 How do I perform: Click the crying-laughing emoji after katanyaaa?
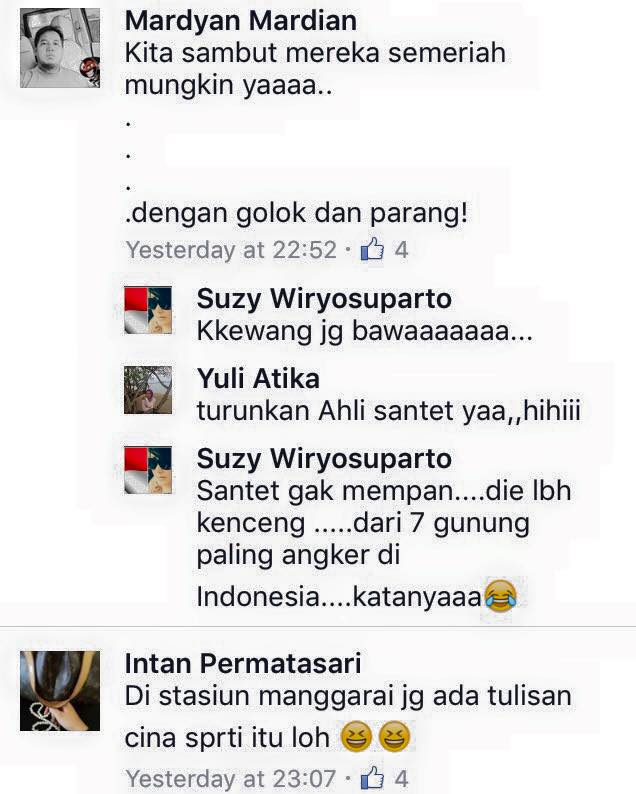[x=501, y=596]
